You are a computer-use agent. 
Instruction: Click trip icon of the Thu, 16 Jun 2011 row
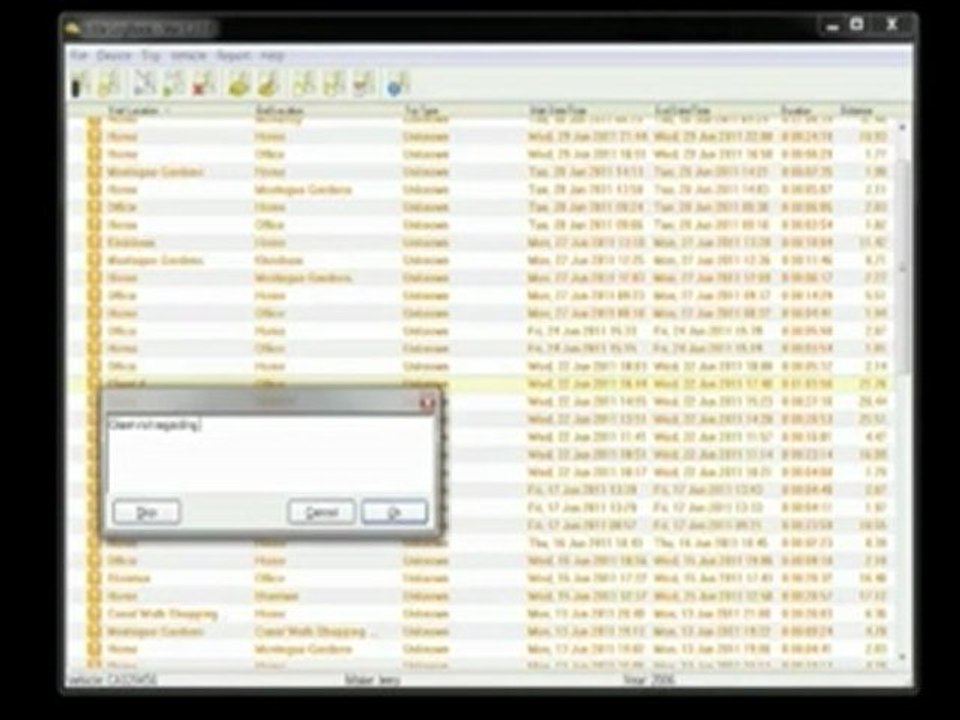click(94, 543)
